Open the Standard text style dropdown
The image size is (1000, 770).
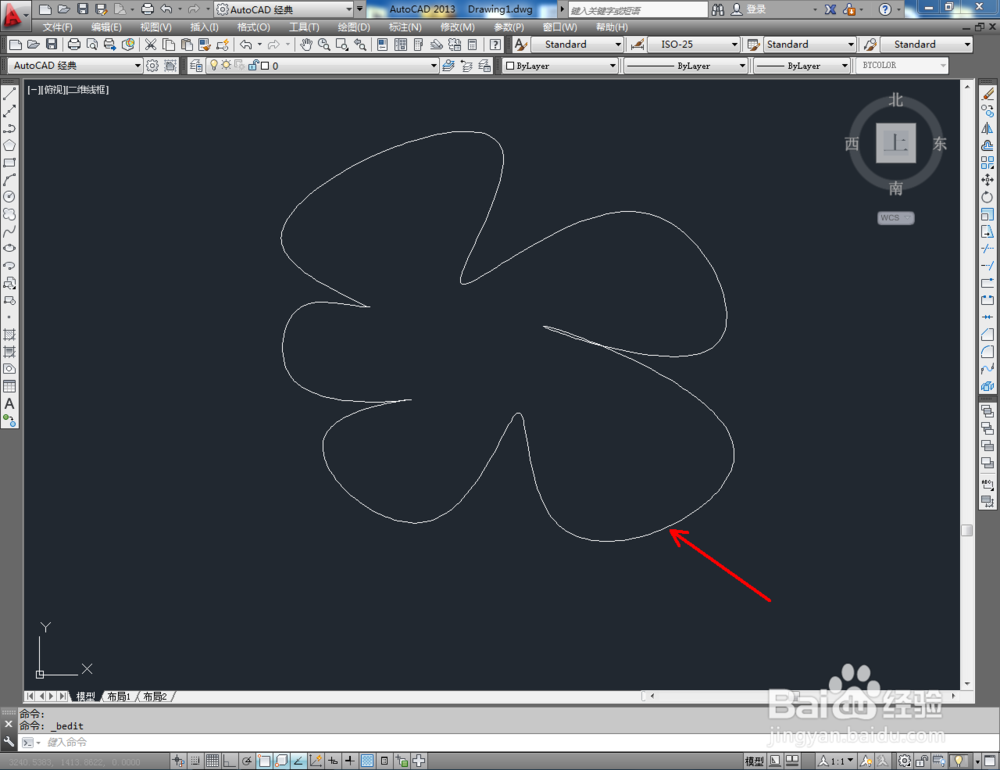click(x=575, y=44)
